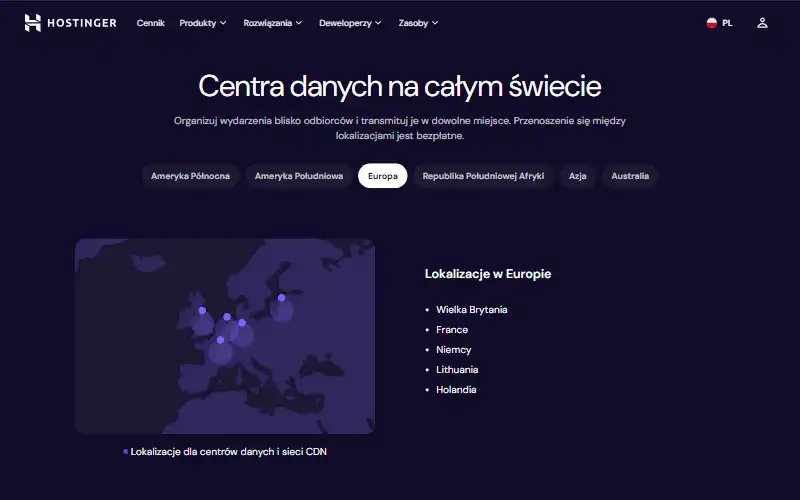Click the Polish flag icon

pyautogui.click(x=712, y=23)
